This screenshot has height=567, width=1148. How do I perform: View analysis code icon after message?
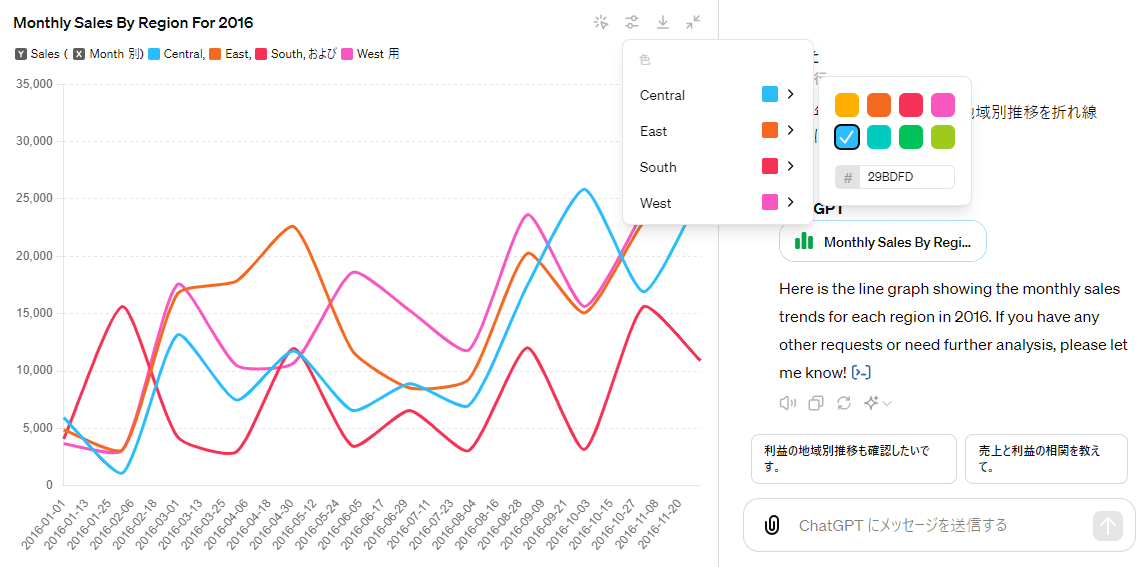[x=861, y=373]
